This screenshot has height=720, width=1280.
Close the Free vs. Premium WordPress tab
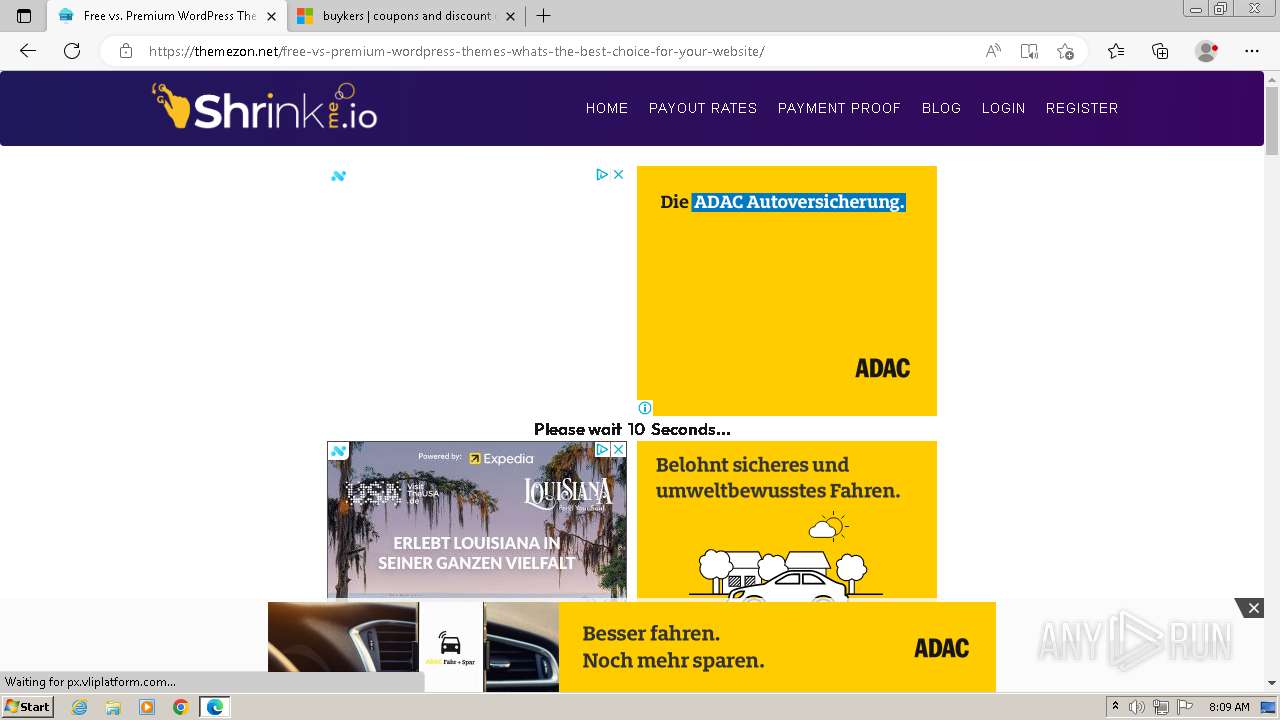271,16
